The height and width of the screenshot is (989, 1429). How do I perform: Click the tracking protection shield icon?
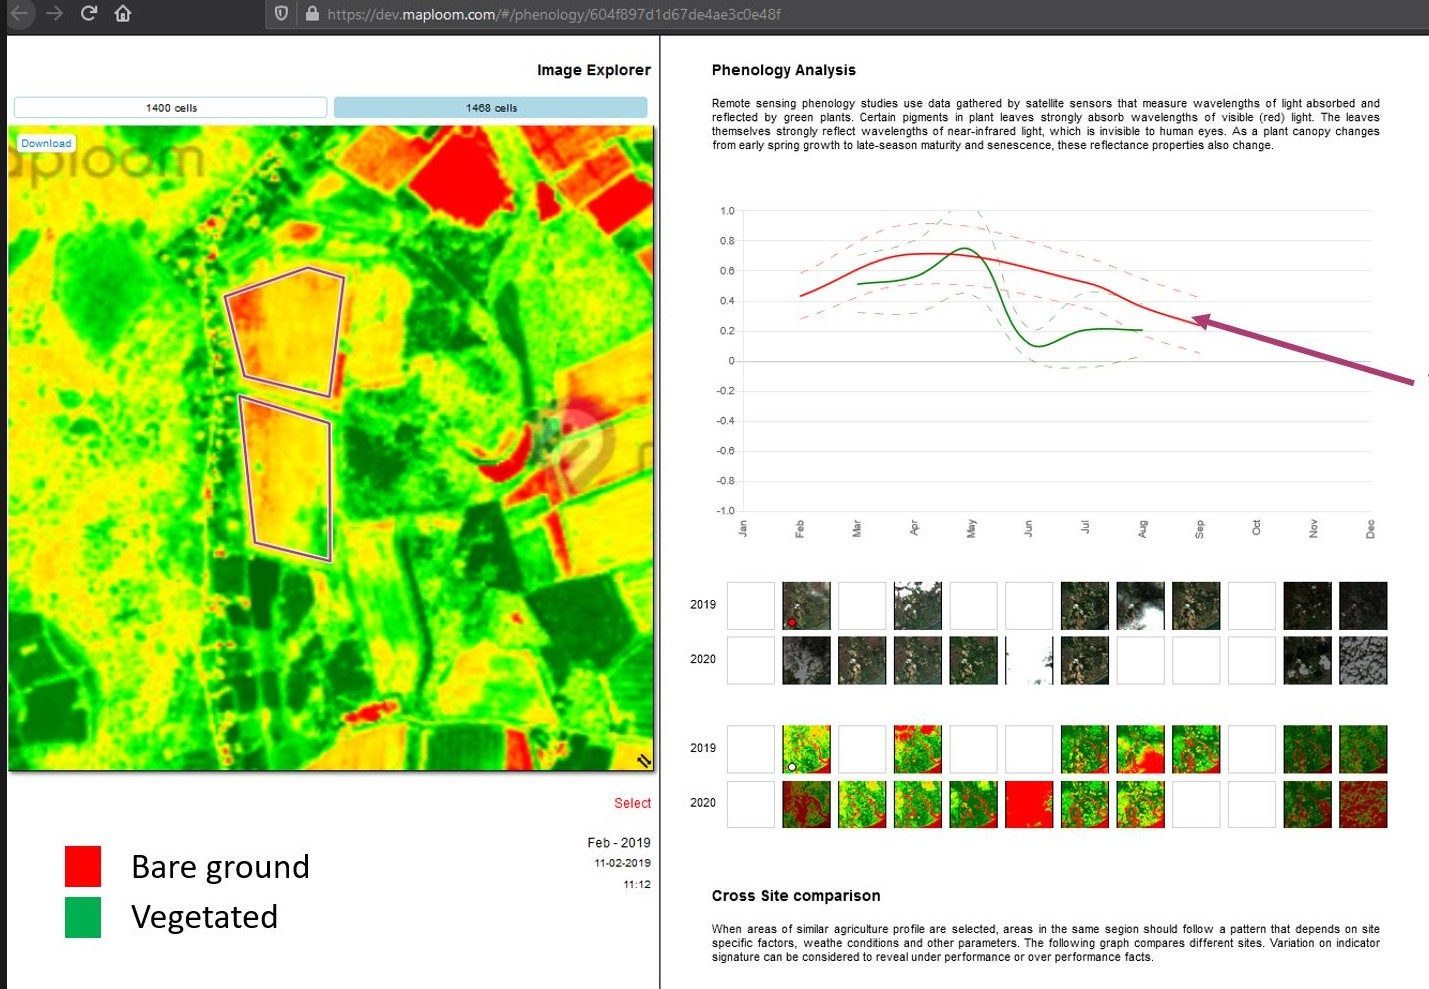[x=281, y=15]
